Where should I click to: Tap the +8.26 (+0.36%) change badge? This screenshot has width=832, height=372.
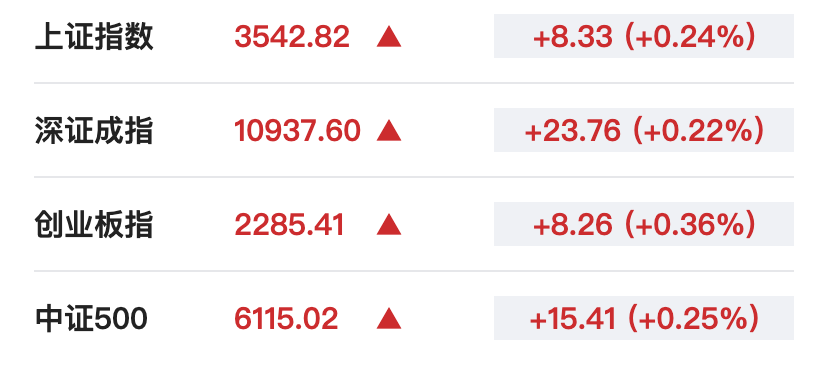(644, 224)
